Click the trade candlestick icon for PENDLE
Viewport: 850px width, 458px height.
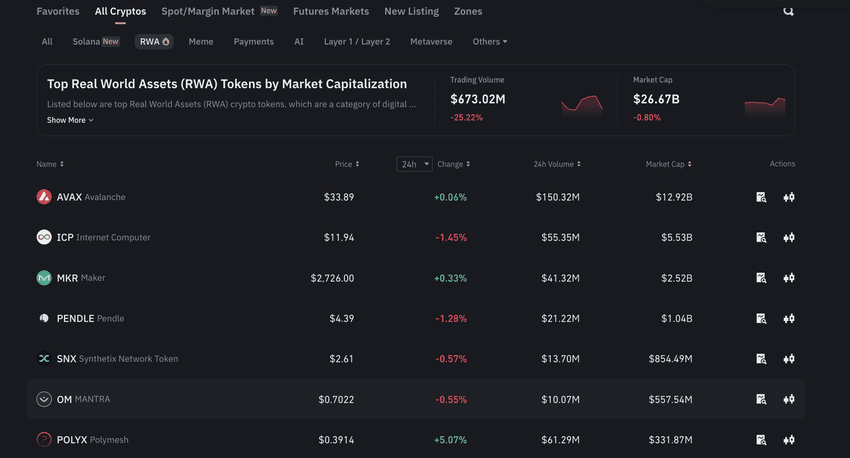[x=789, y=319]
